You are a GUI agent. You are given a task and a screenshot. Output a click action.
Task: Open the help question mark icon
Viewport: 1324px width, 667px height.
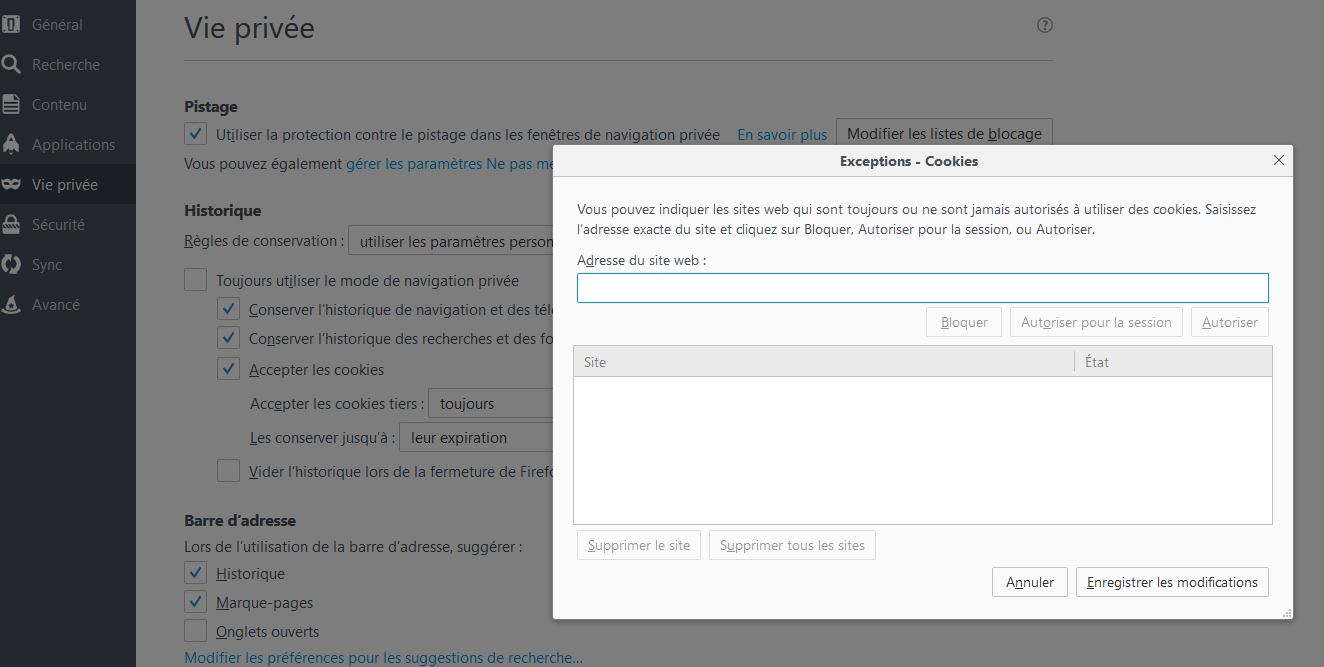(x=1045, y=25)
